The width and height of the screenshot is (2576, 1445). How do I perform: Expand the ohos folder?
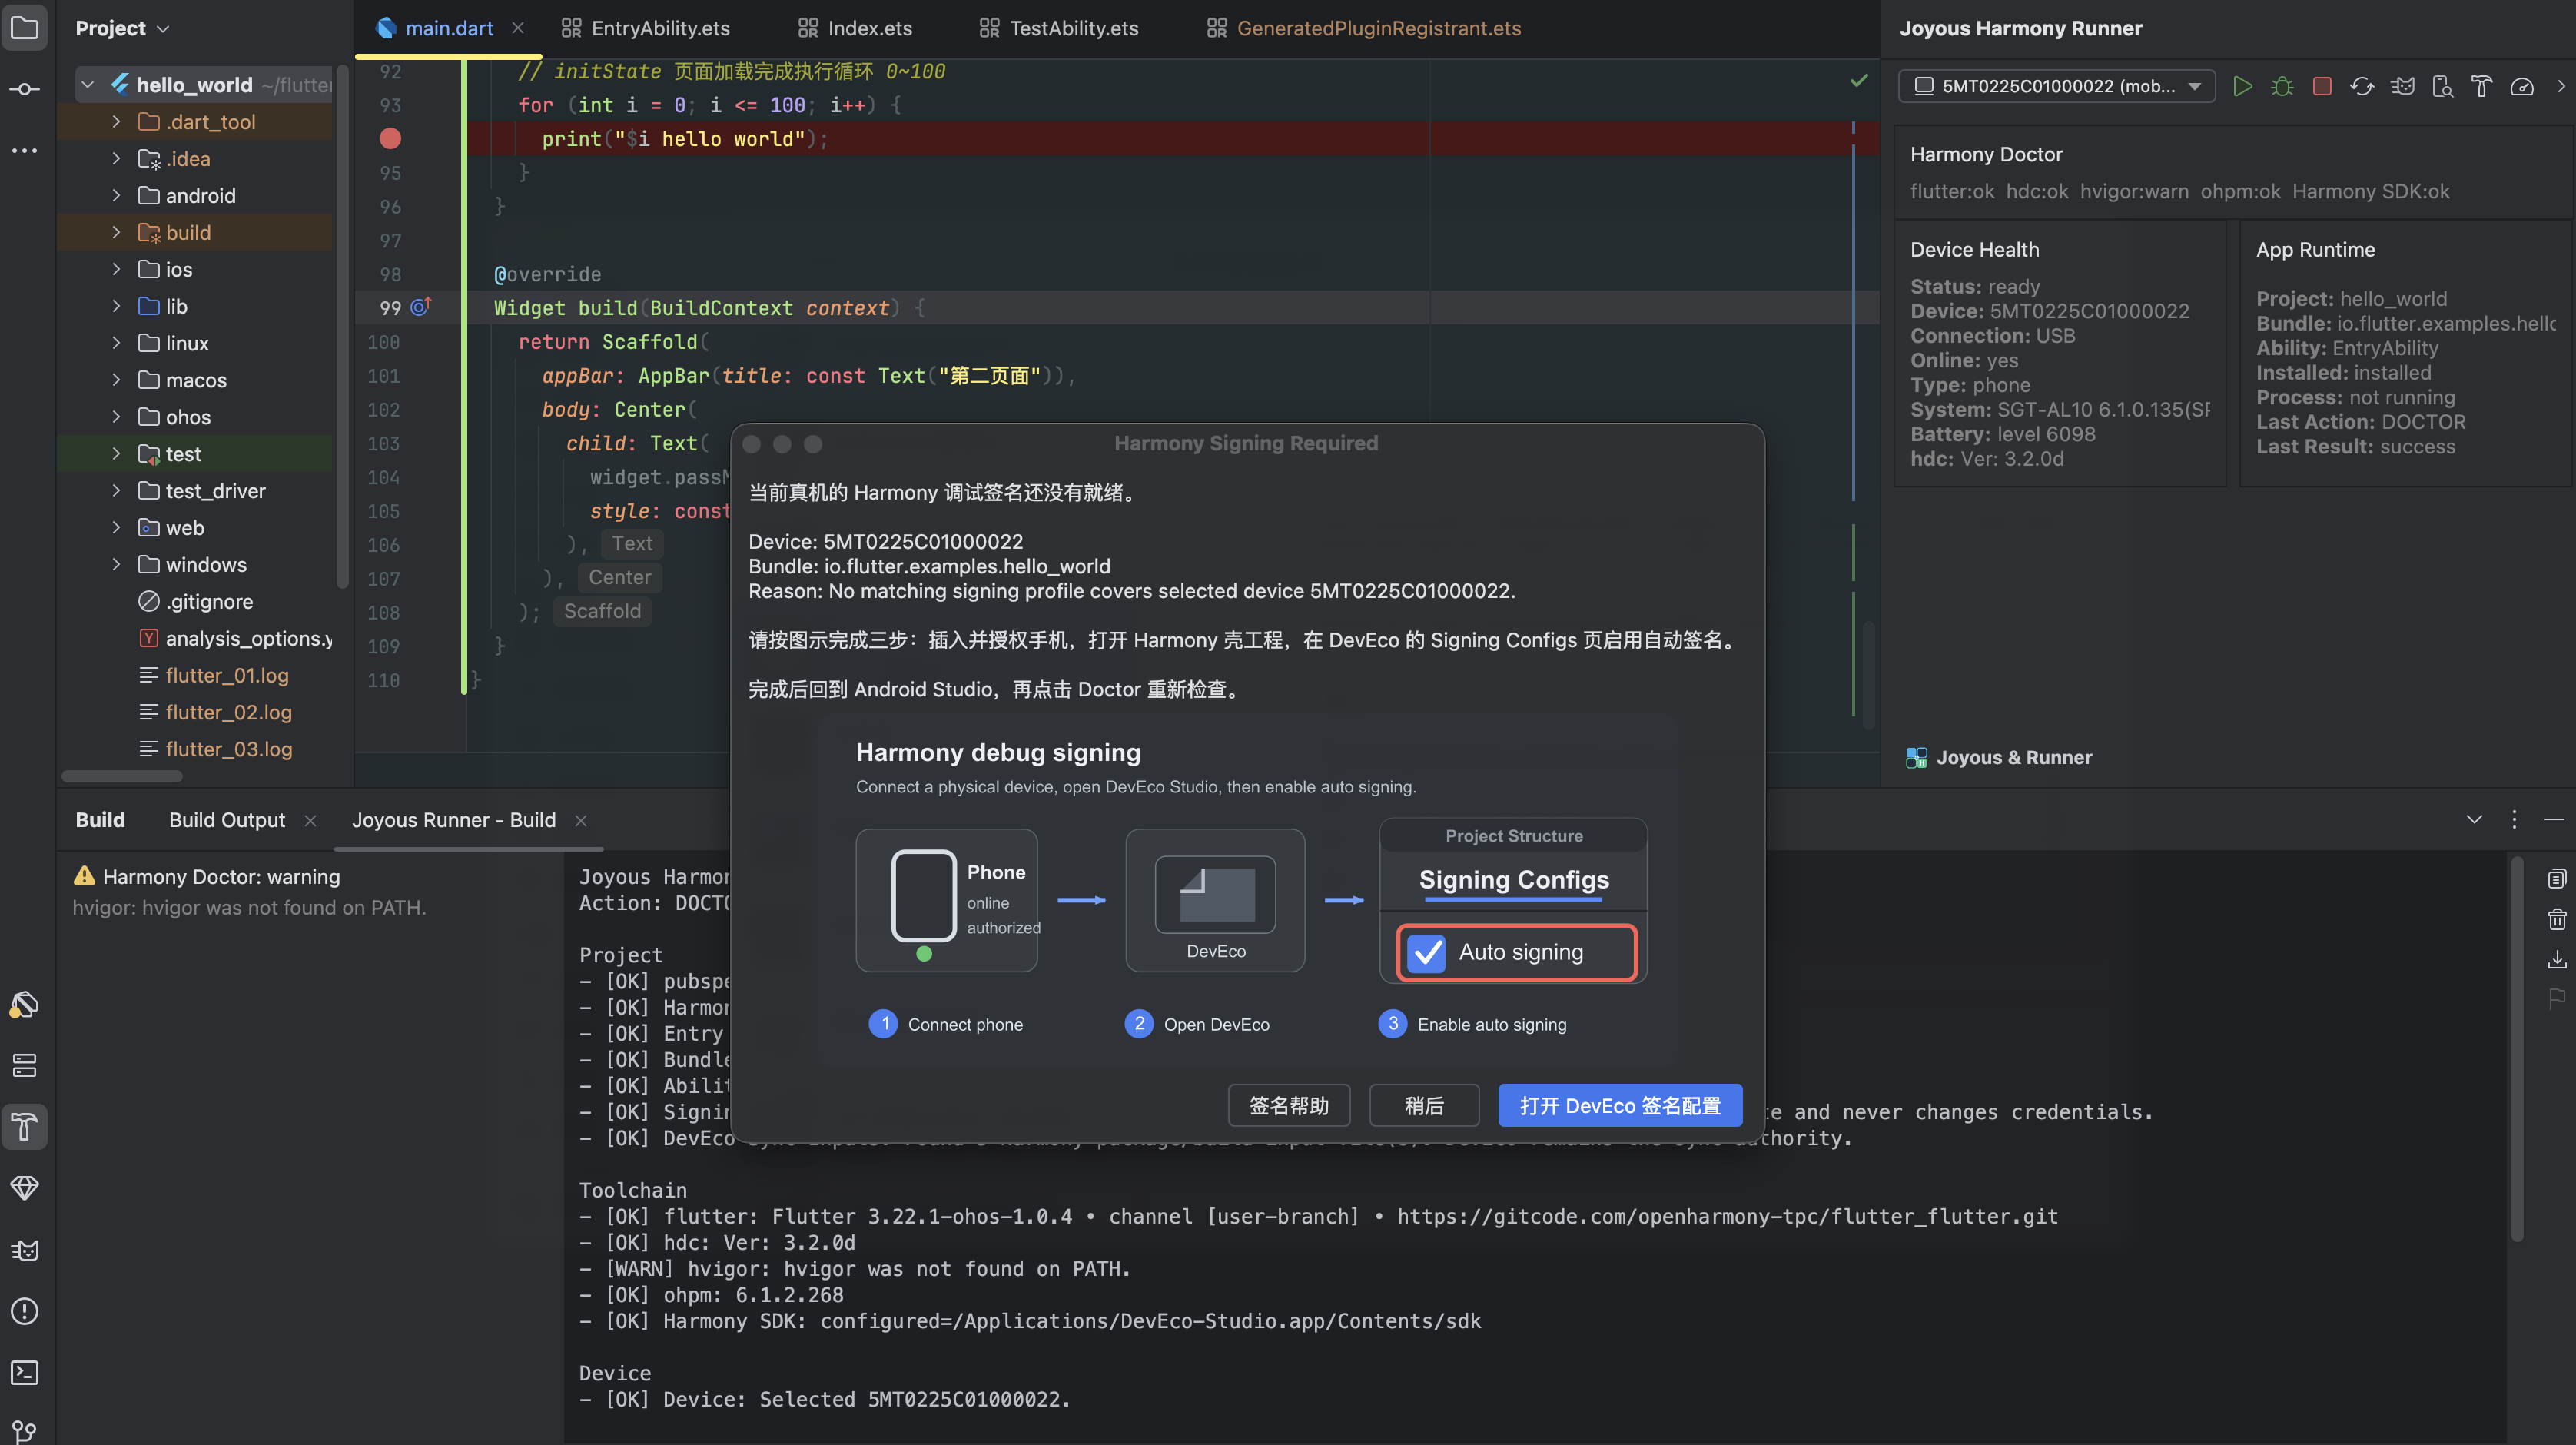click(x=116, y=417)
